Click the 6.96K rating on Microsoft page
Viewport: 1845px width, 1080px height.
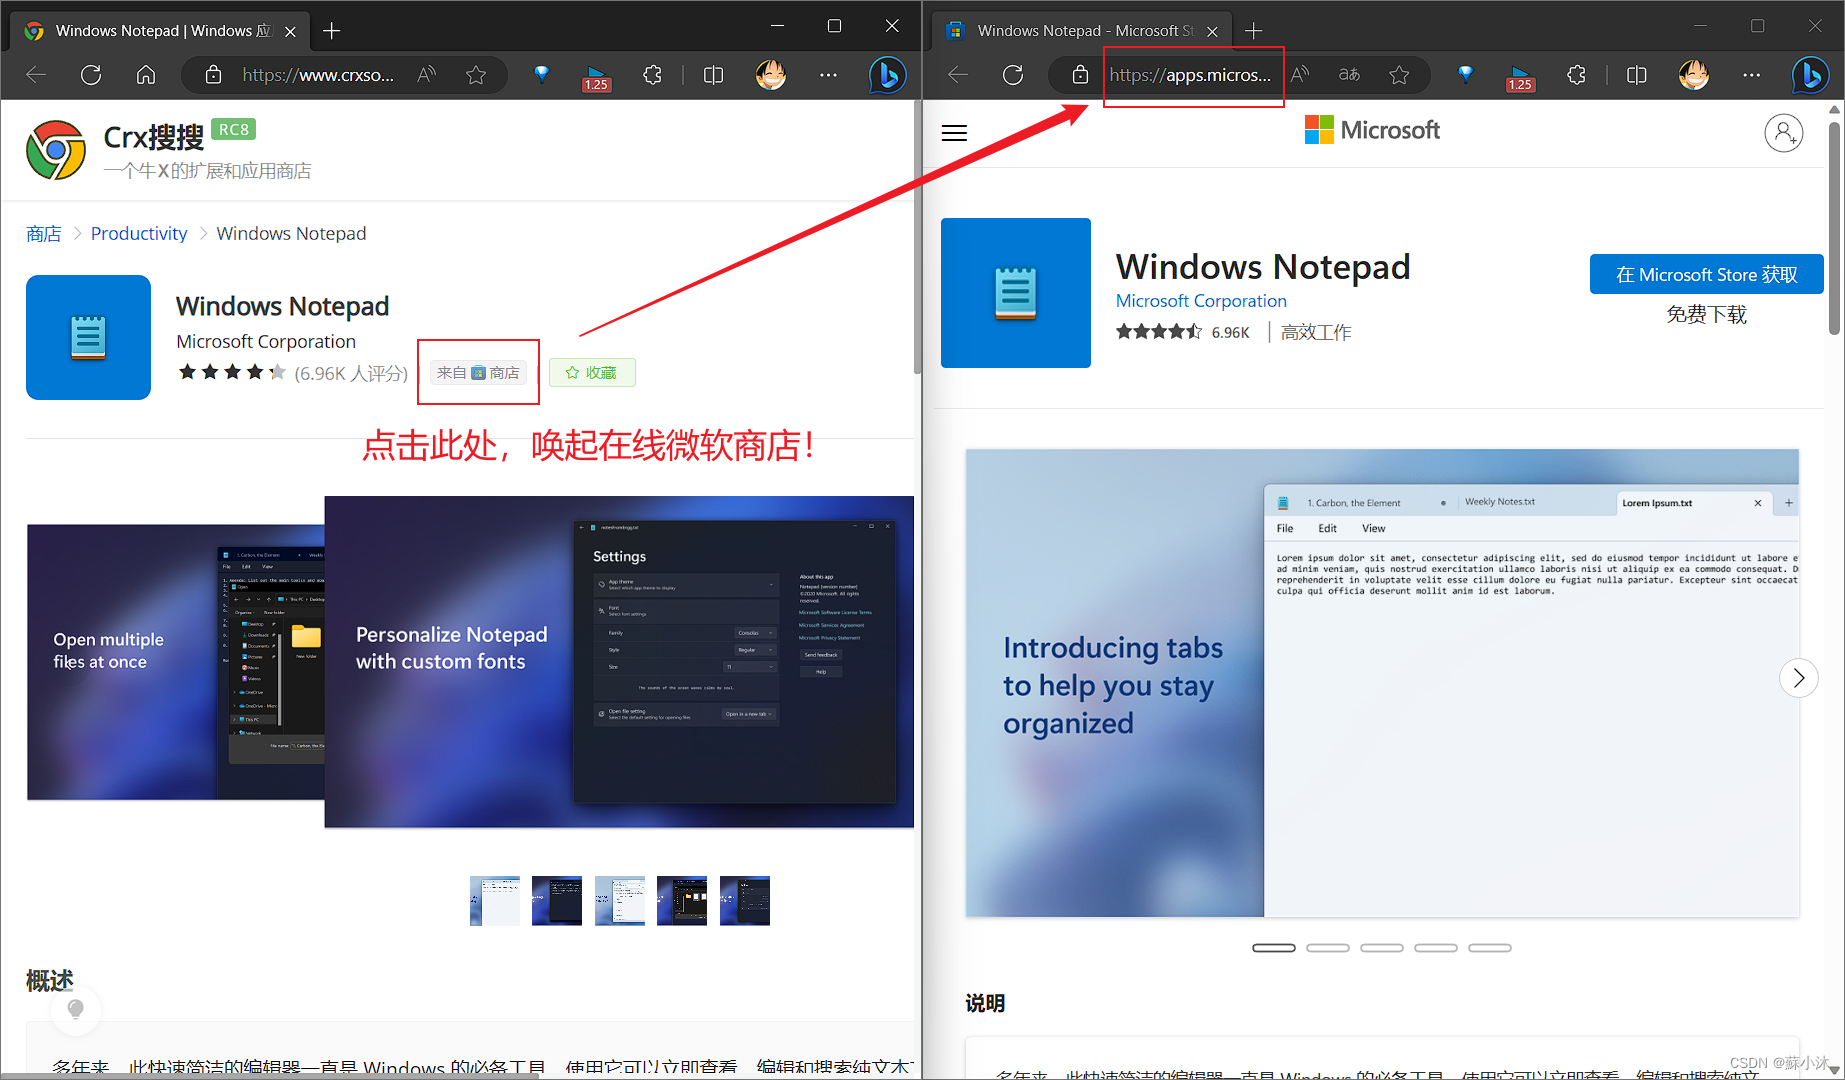click(1230, 332)
